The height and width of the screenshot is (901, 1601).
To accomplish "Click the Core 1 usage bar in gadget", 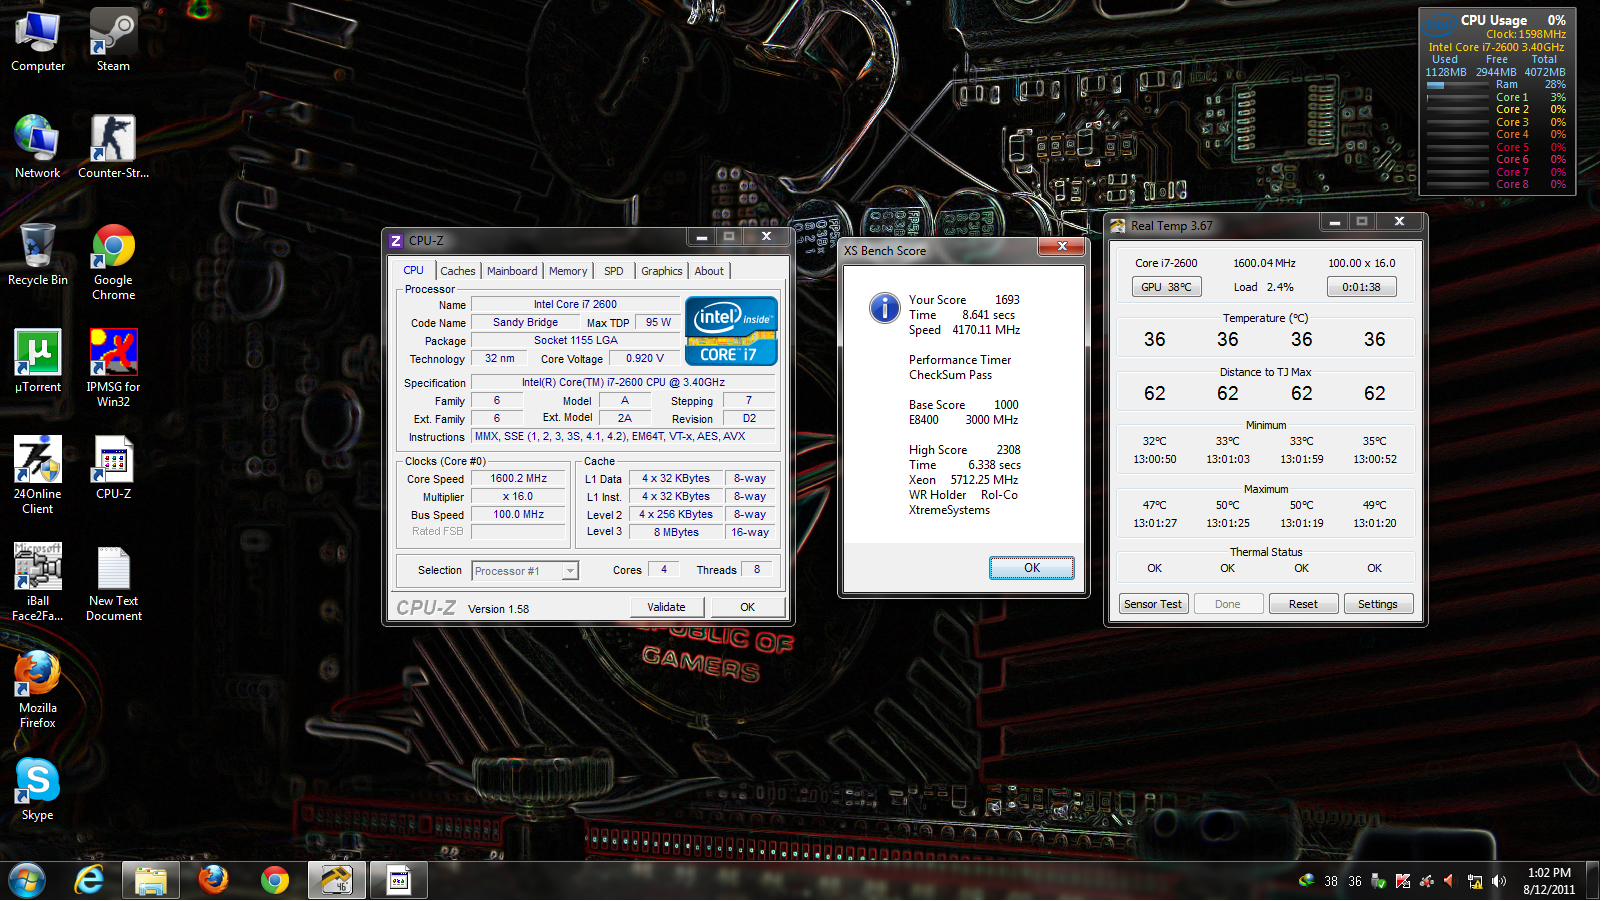I will pyautogui.click(x=1458, y=98).
